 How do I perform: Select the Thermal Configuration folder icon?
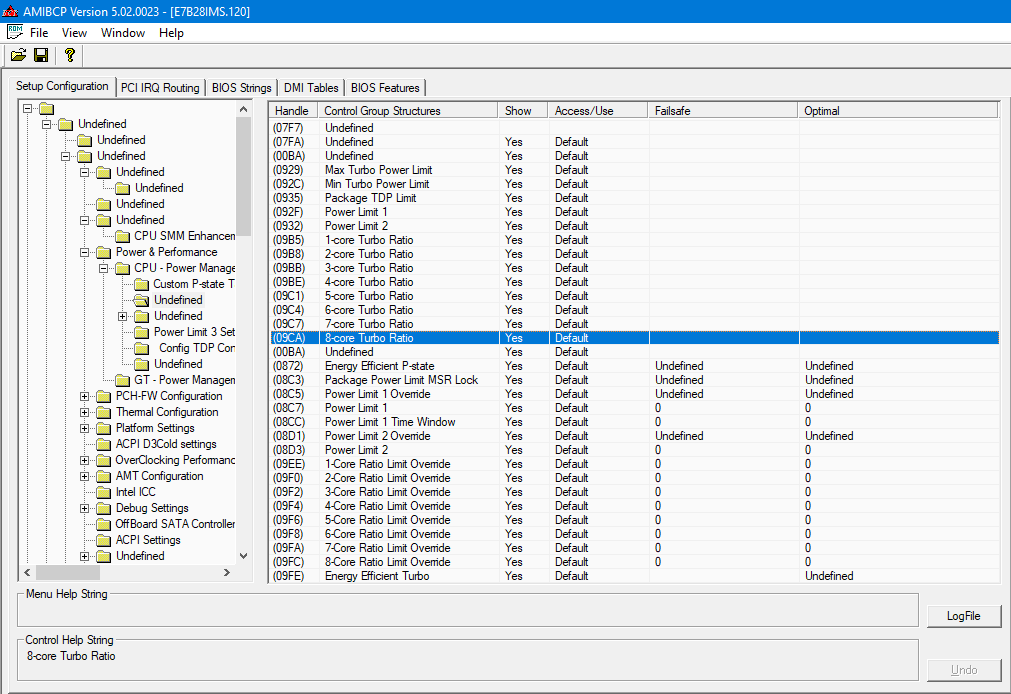point(103,412)
